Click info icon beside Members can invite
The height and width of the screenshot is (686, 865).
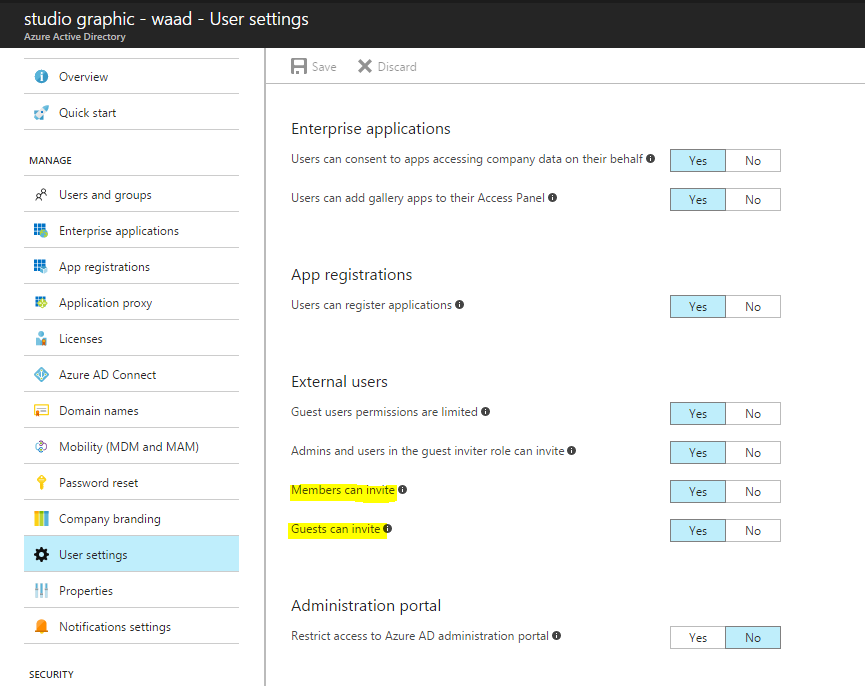[403, 490]
